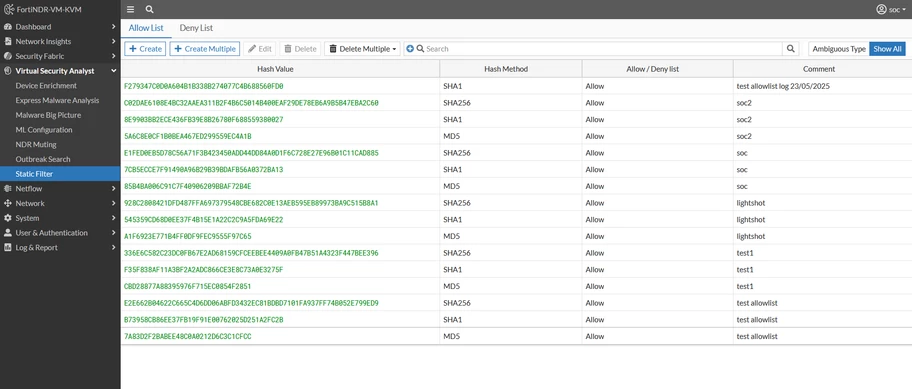
Task: Click the User & Authentication icon
Action: (8, 233)
